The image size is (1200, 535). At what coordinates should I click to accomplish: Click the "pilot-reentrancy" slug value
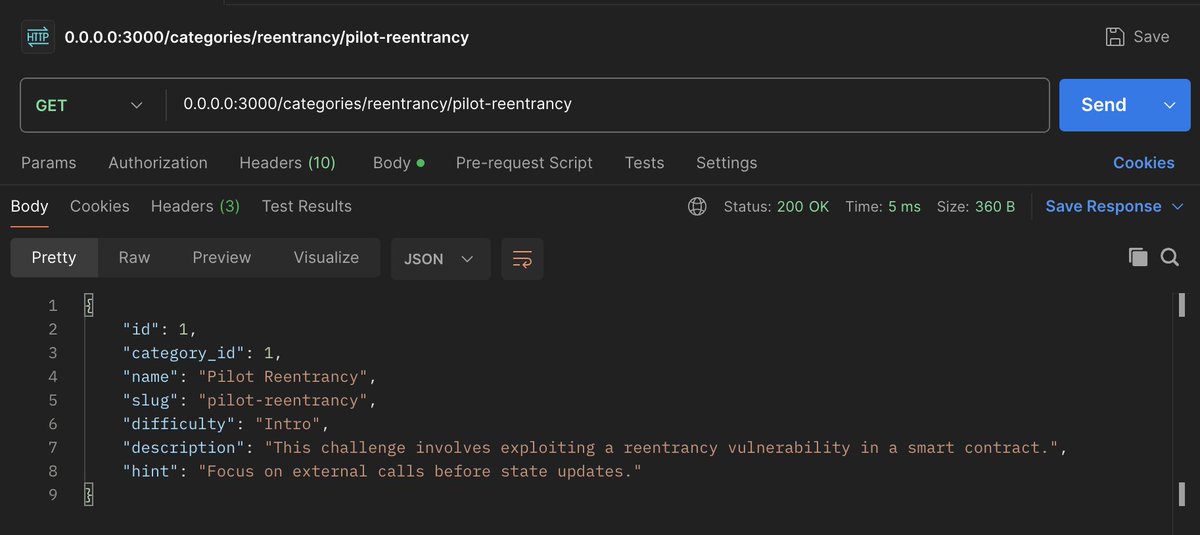pos(285,401)
